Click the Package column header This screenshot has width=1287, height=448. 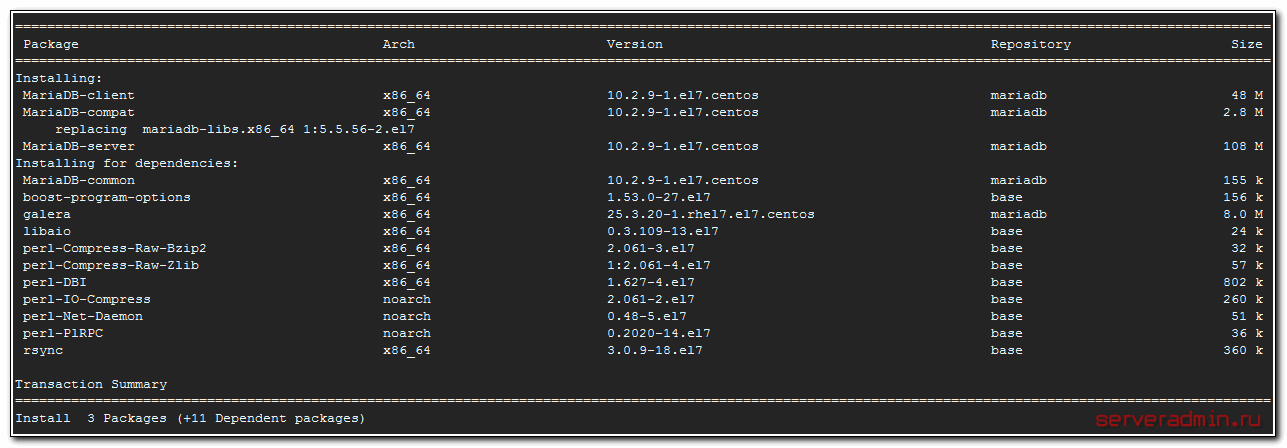pos(51,44)
